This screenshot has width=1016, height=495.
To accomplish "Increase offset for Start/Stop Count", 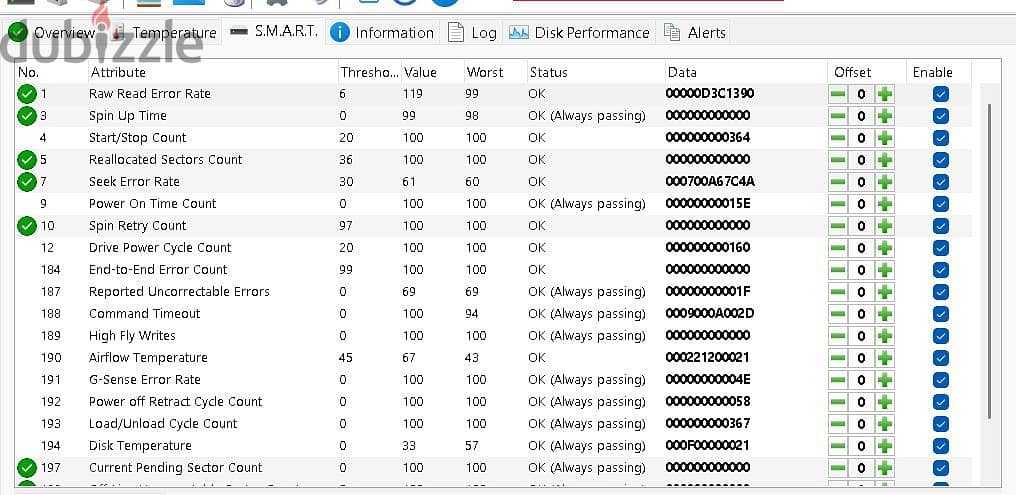I will tap(884, 138).
